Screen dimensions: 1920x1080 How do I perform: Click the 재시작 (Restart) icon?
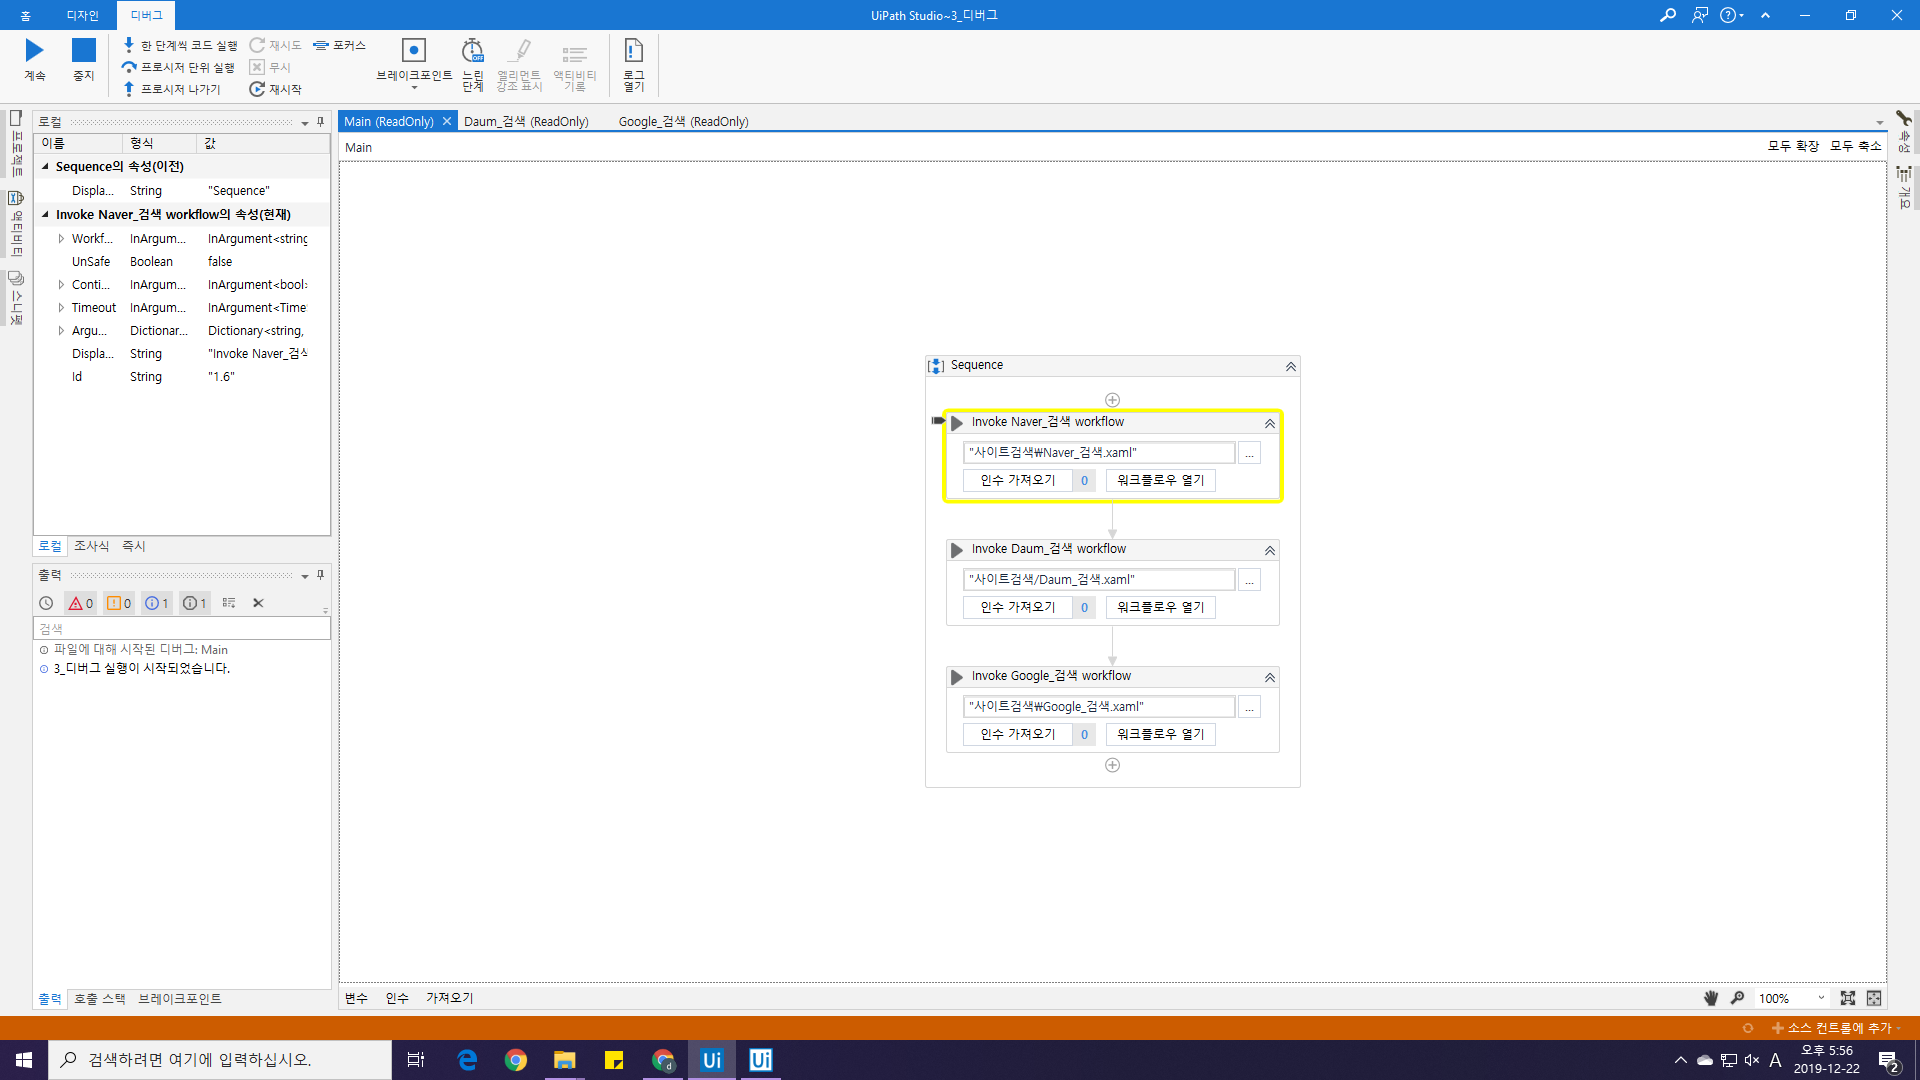pyautogui.click(x=257, y=89)
